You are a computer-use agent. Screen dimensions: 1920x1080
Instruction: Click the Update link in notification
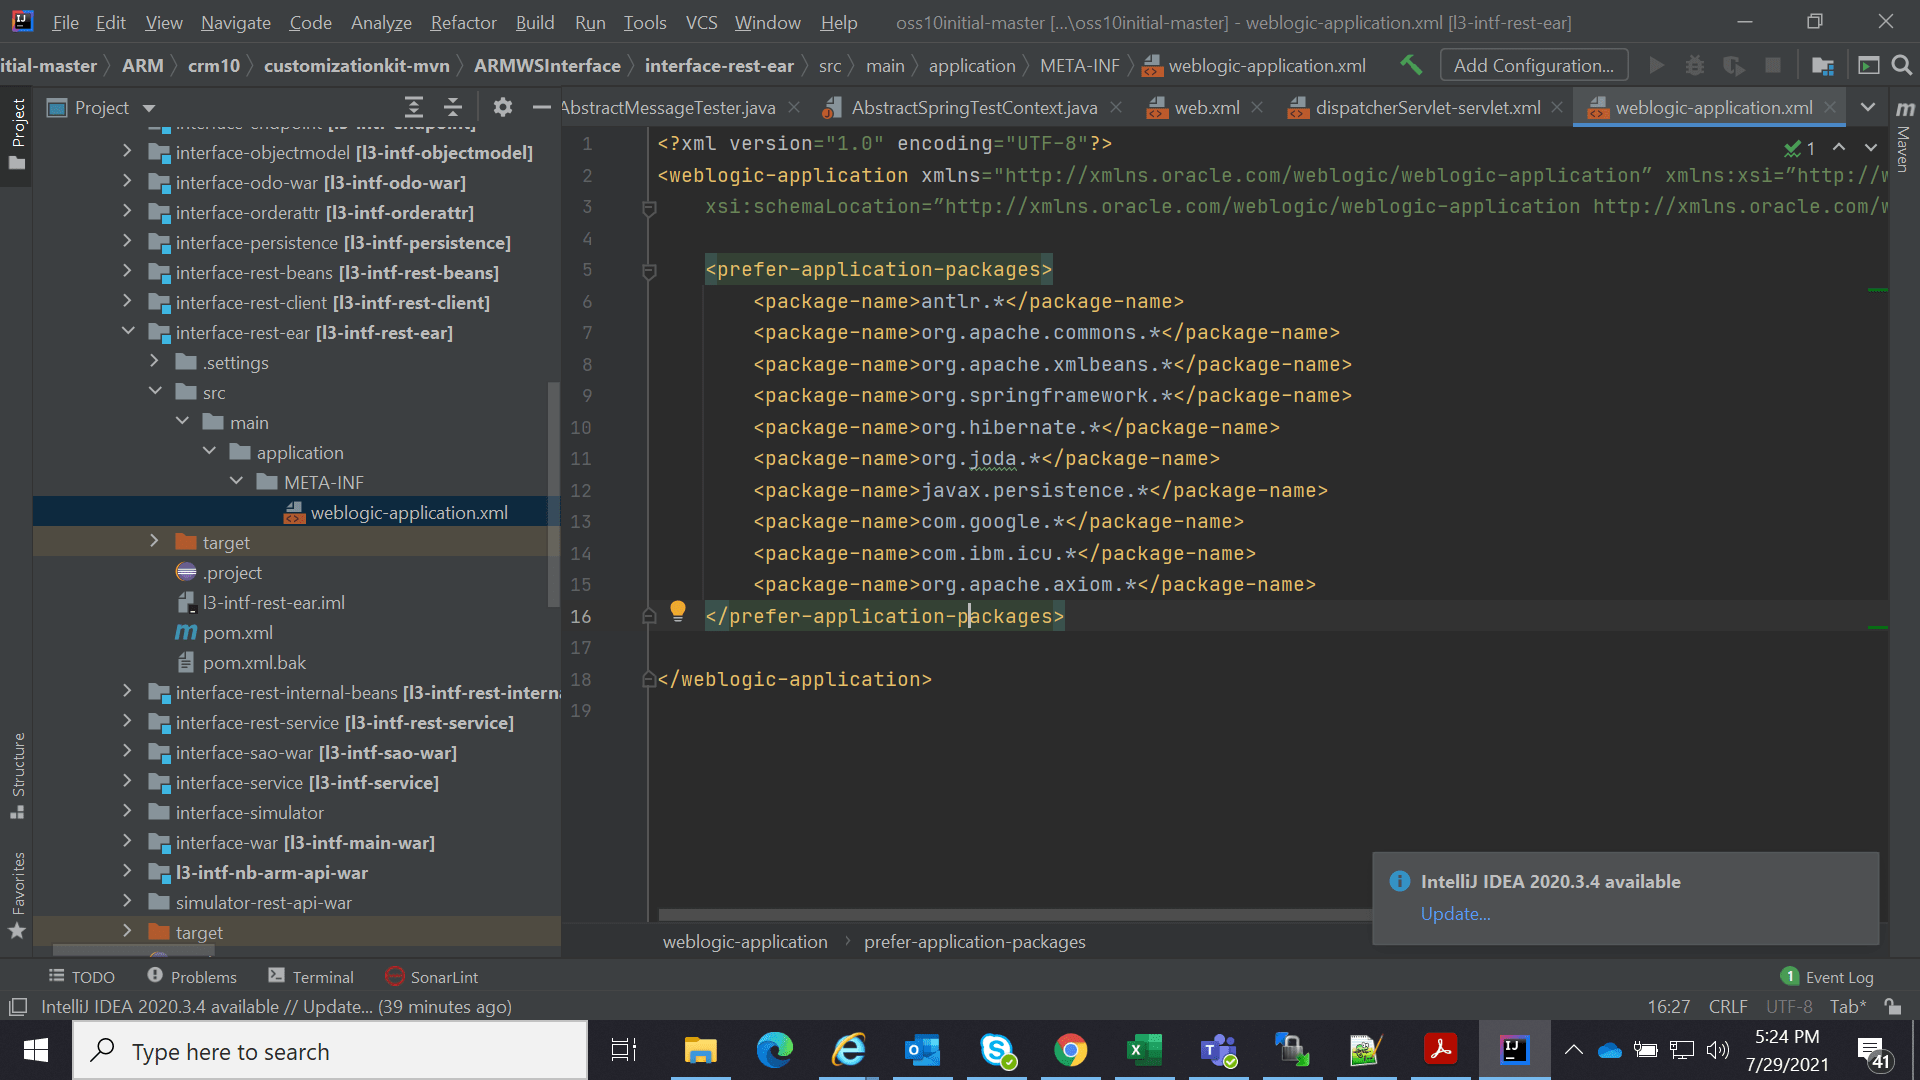coord(1455,913)
